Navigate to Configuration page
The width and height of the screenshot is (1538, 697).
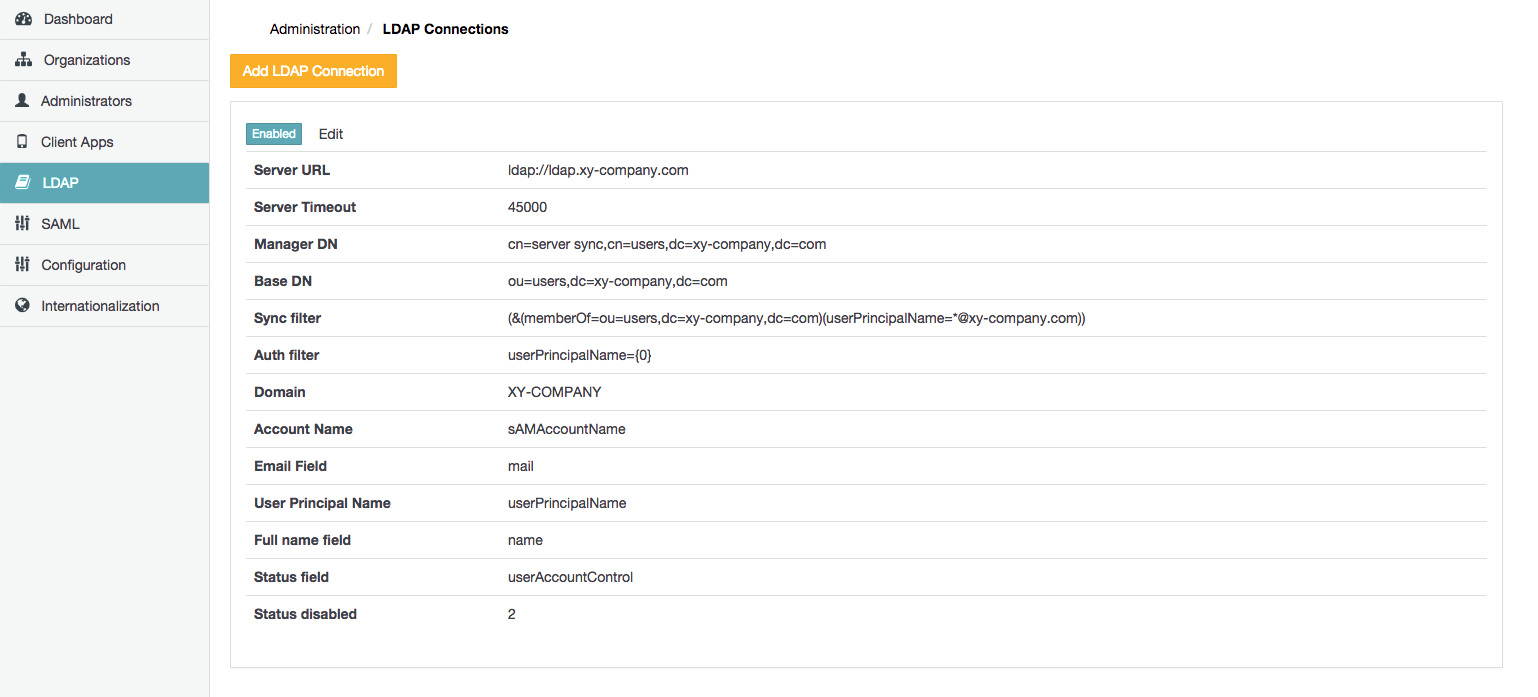[x=83, y=265]
